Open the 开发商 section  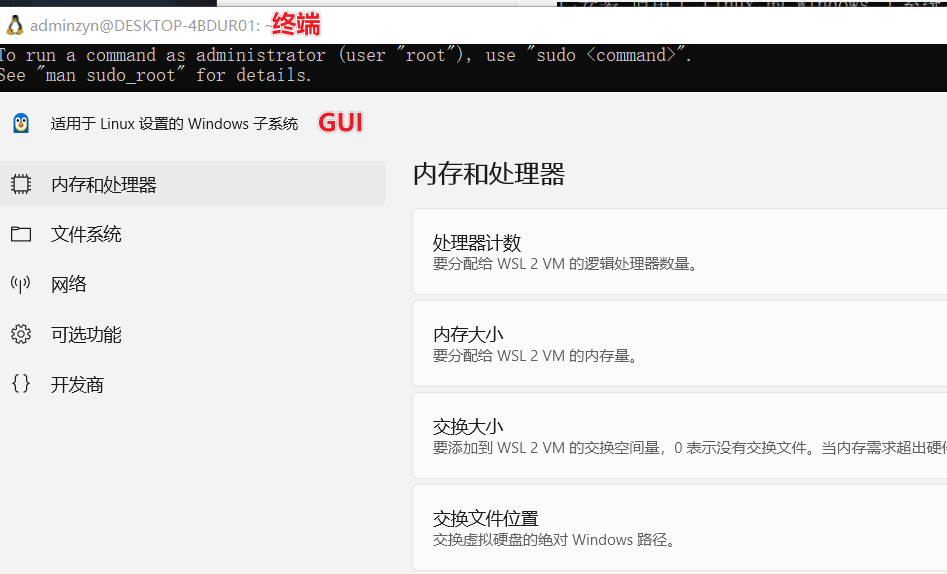[x=77, y=385]
